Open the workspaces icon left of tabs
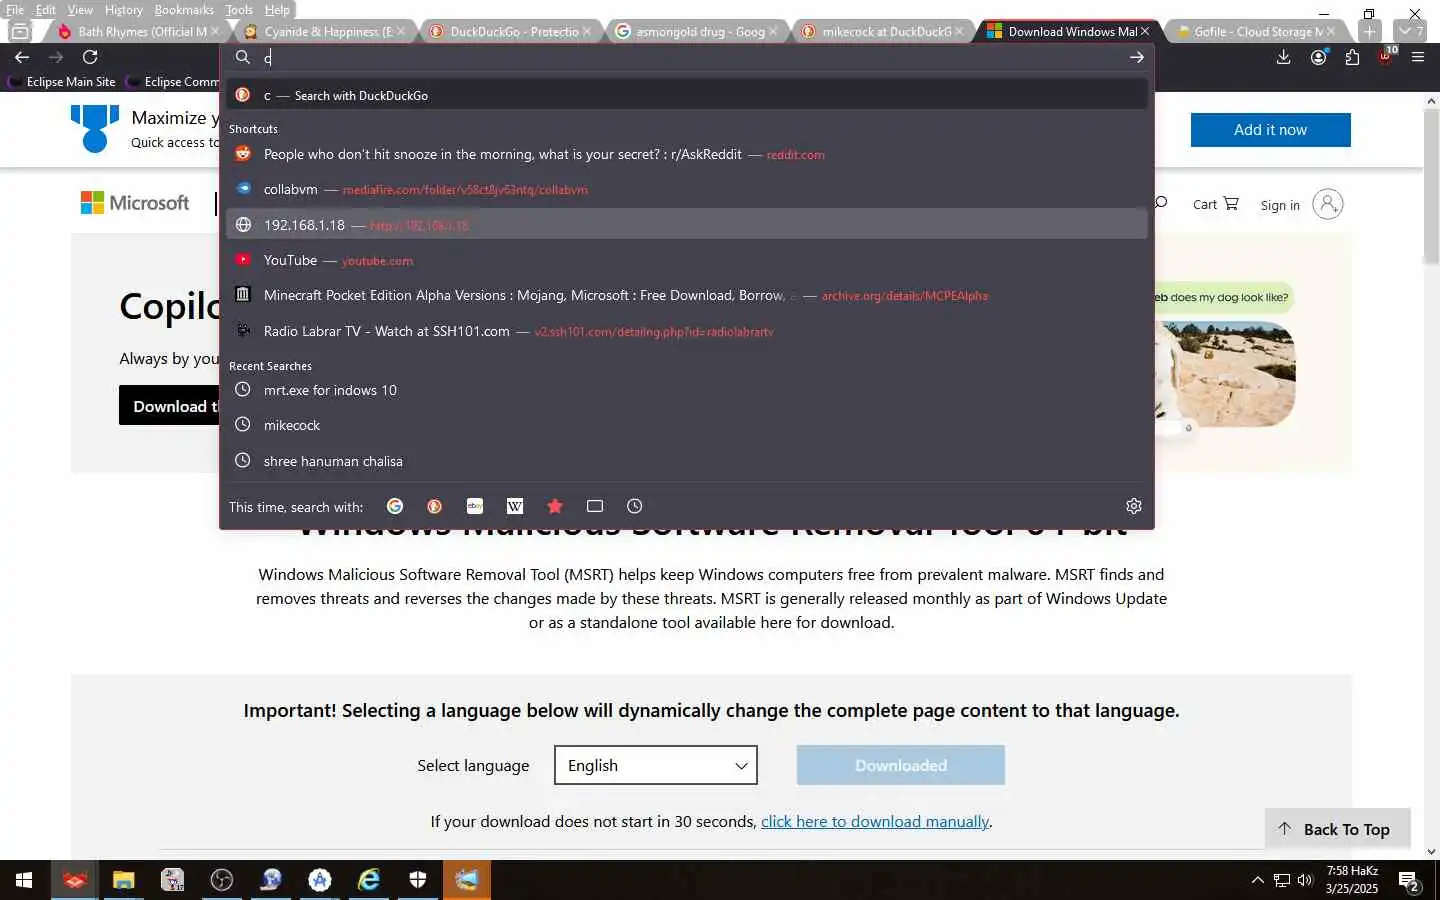 coord(19,31)
